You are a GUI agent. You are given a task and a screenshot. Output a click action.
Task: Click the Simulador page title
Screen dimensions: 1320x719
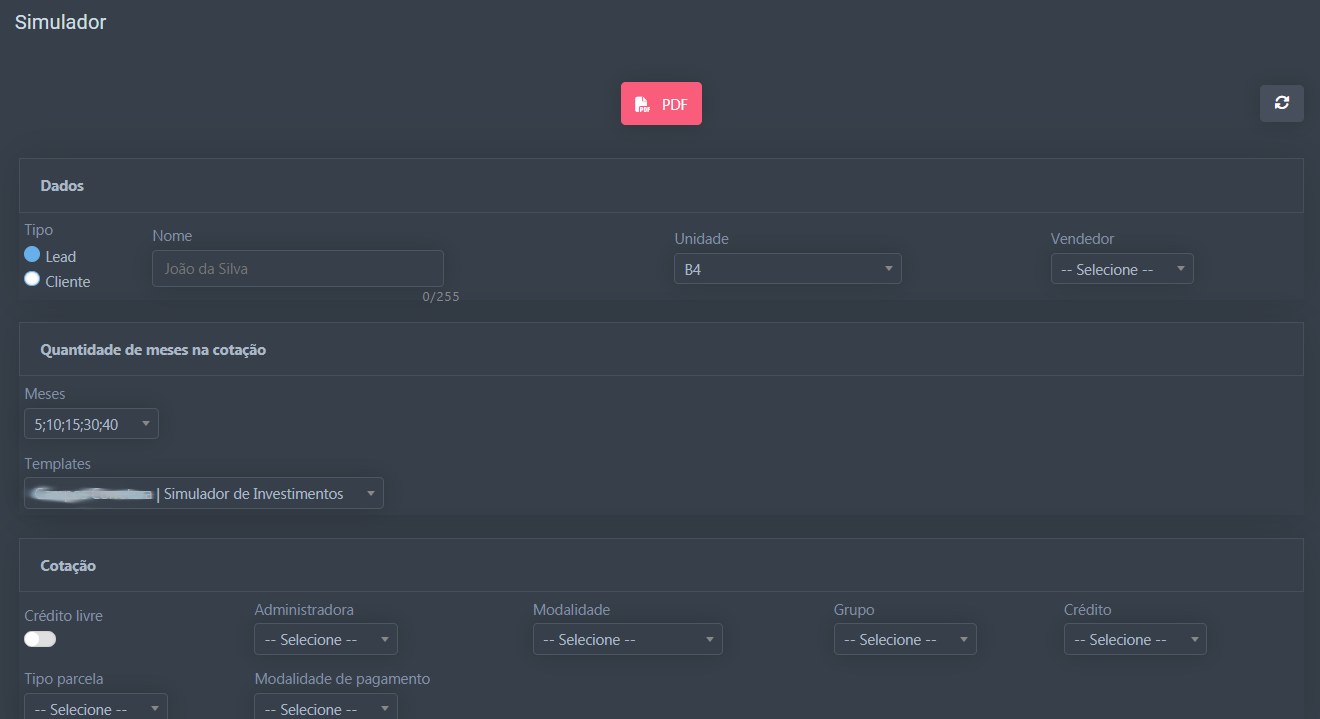(60, 22)
